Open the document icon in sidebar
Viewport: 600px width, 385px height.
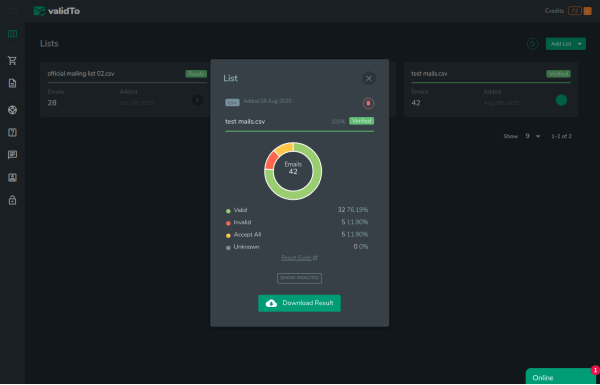[x=12, y=83]
